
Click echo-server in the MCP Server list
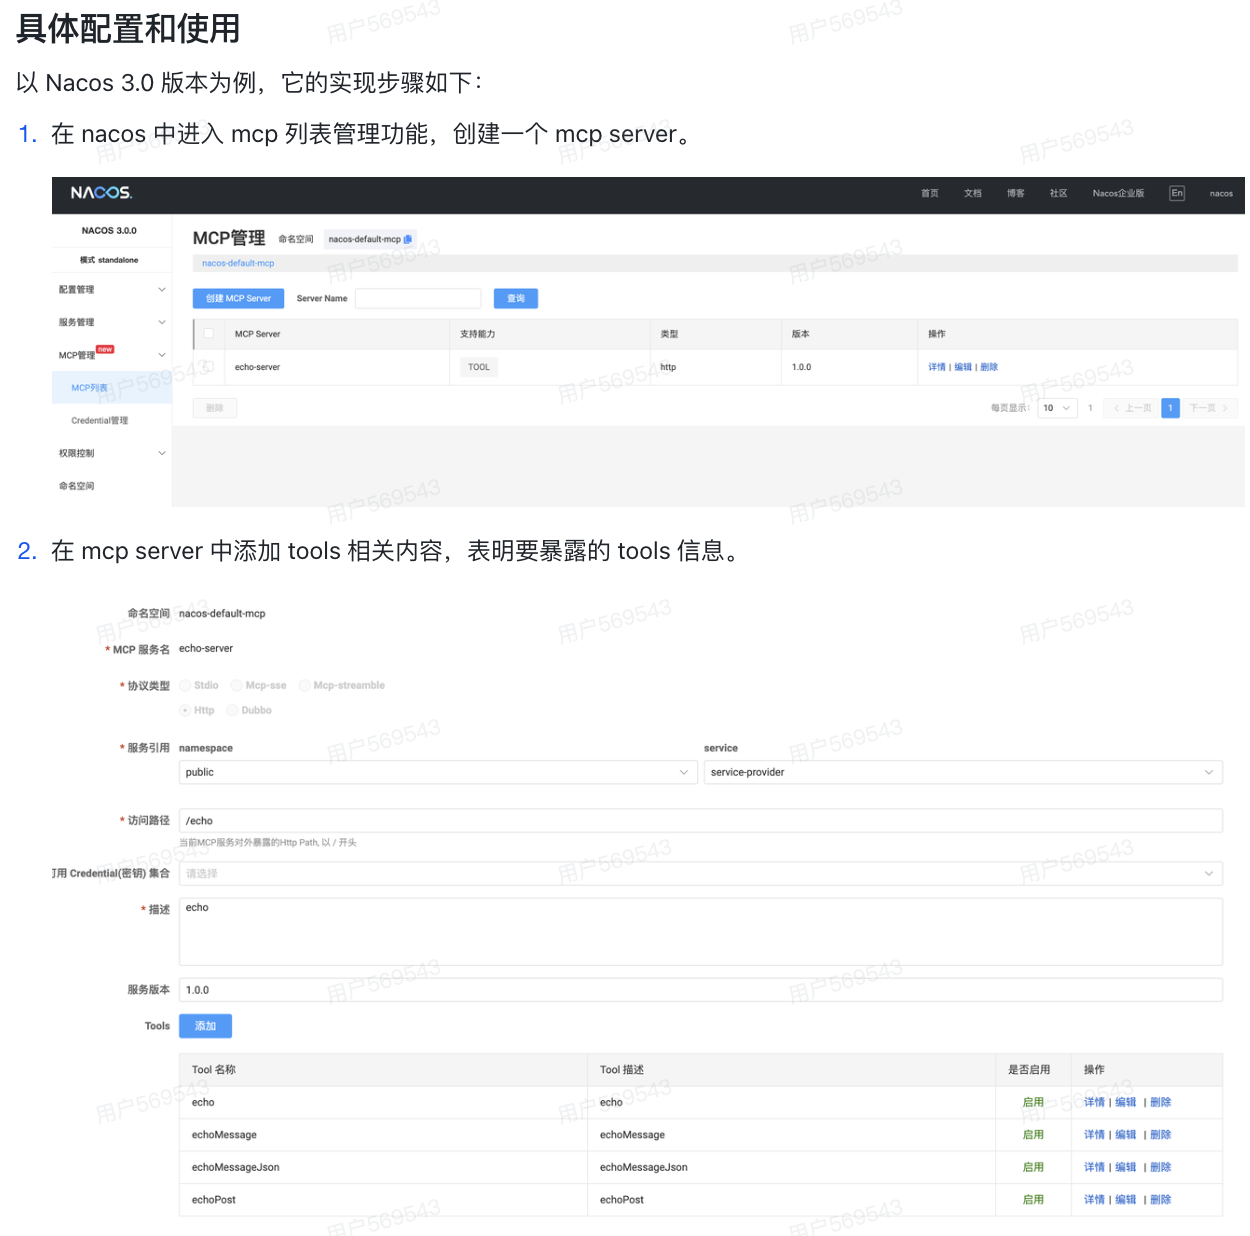pyautogui.click(x=257, y=367)
